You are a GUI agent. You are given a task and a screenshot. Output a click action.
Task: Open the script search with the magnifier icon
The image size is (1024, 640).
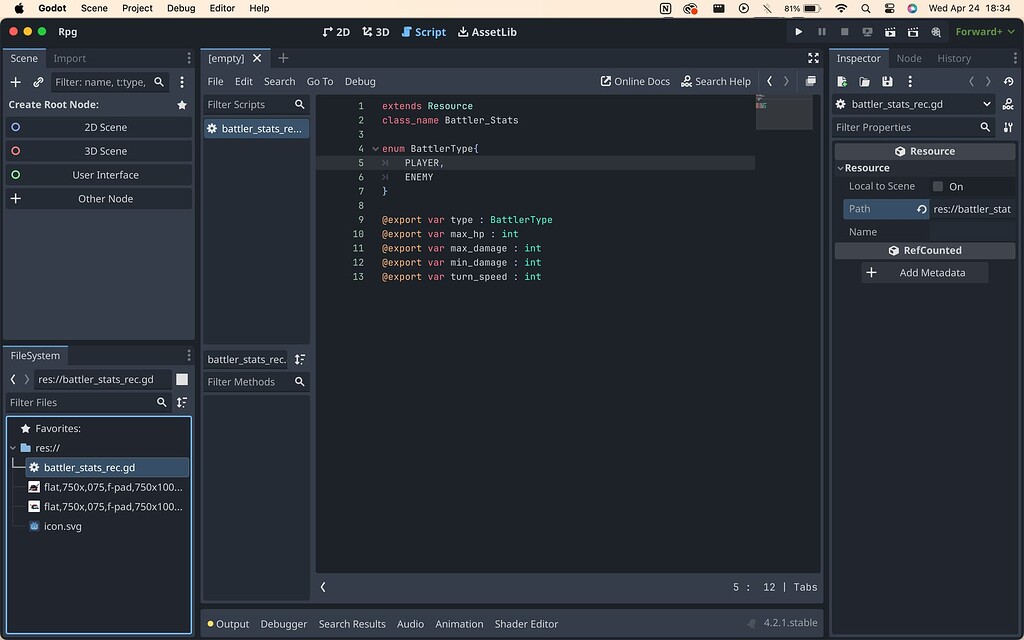[x=299, y=104]
